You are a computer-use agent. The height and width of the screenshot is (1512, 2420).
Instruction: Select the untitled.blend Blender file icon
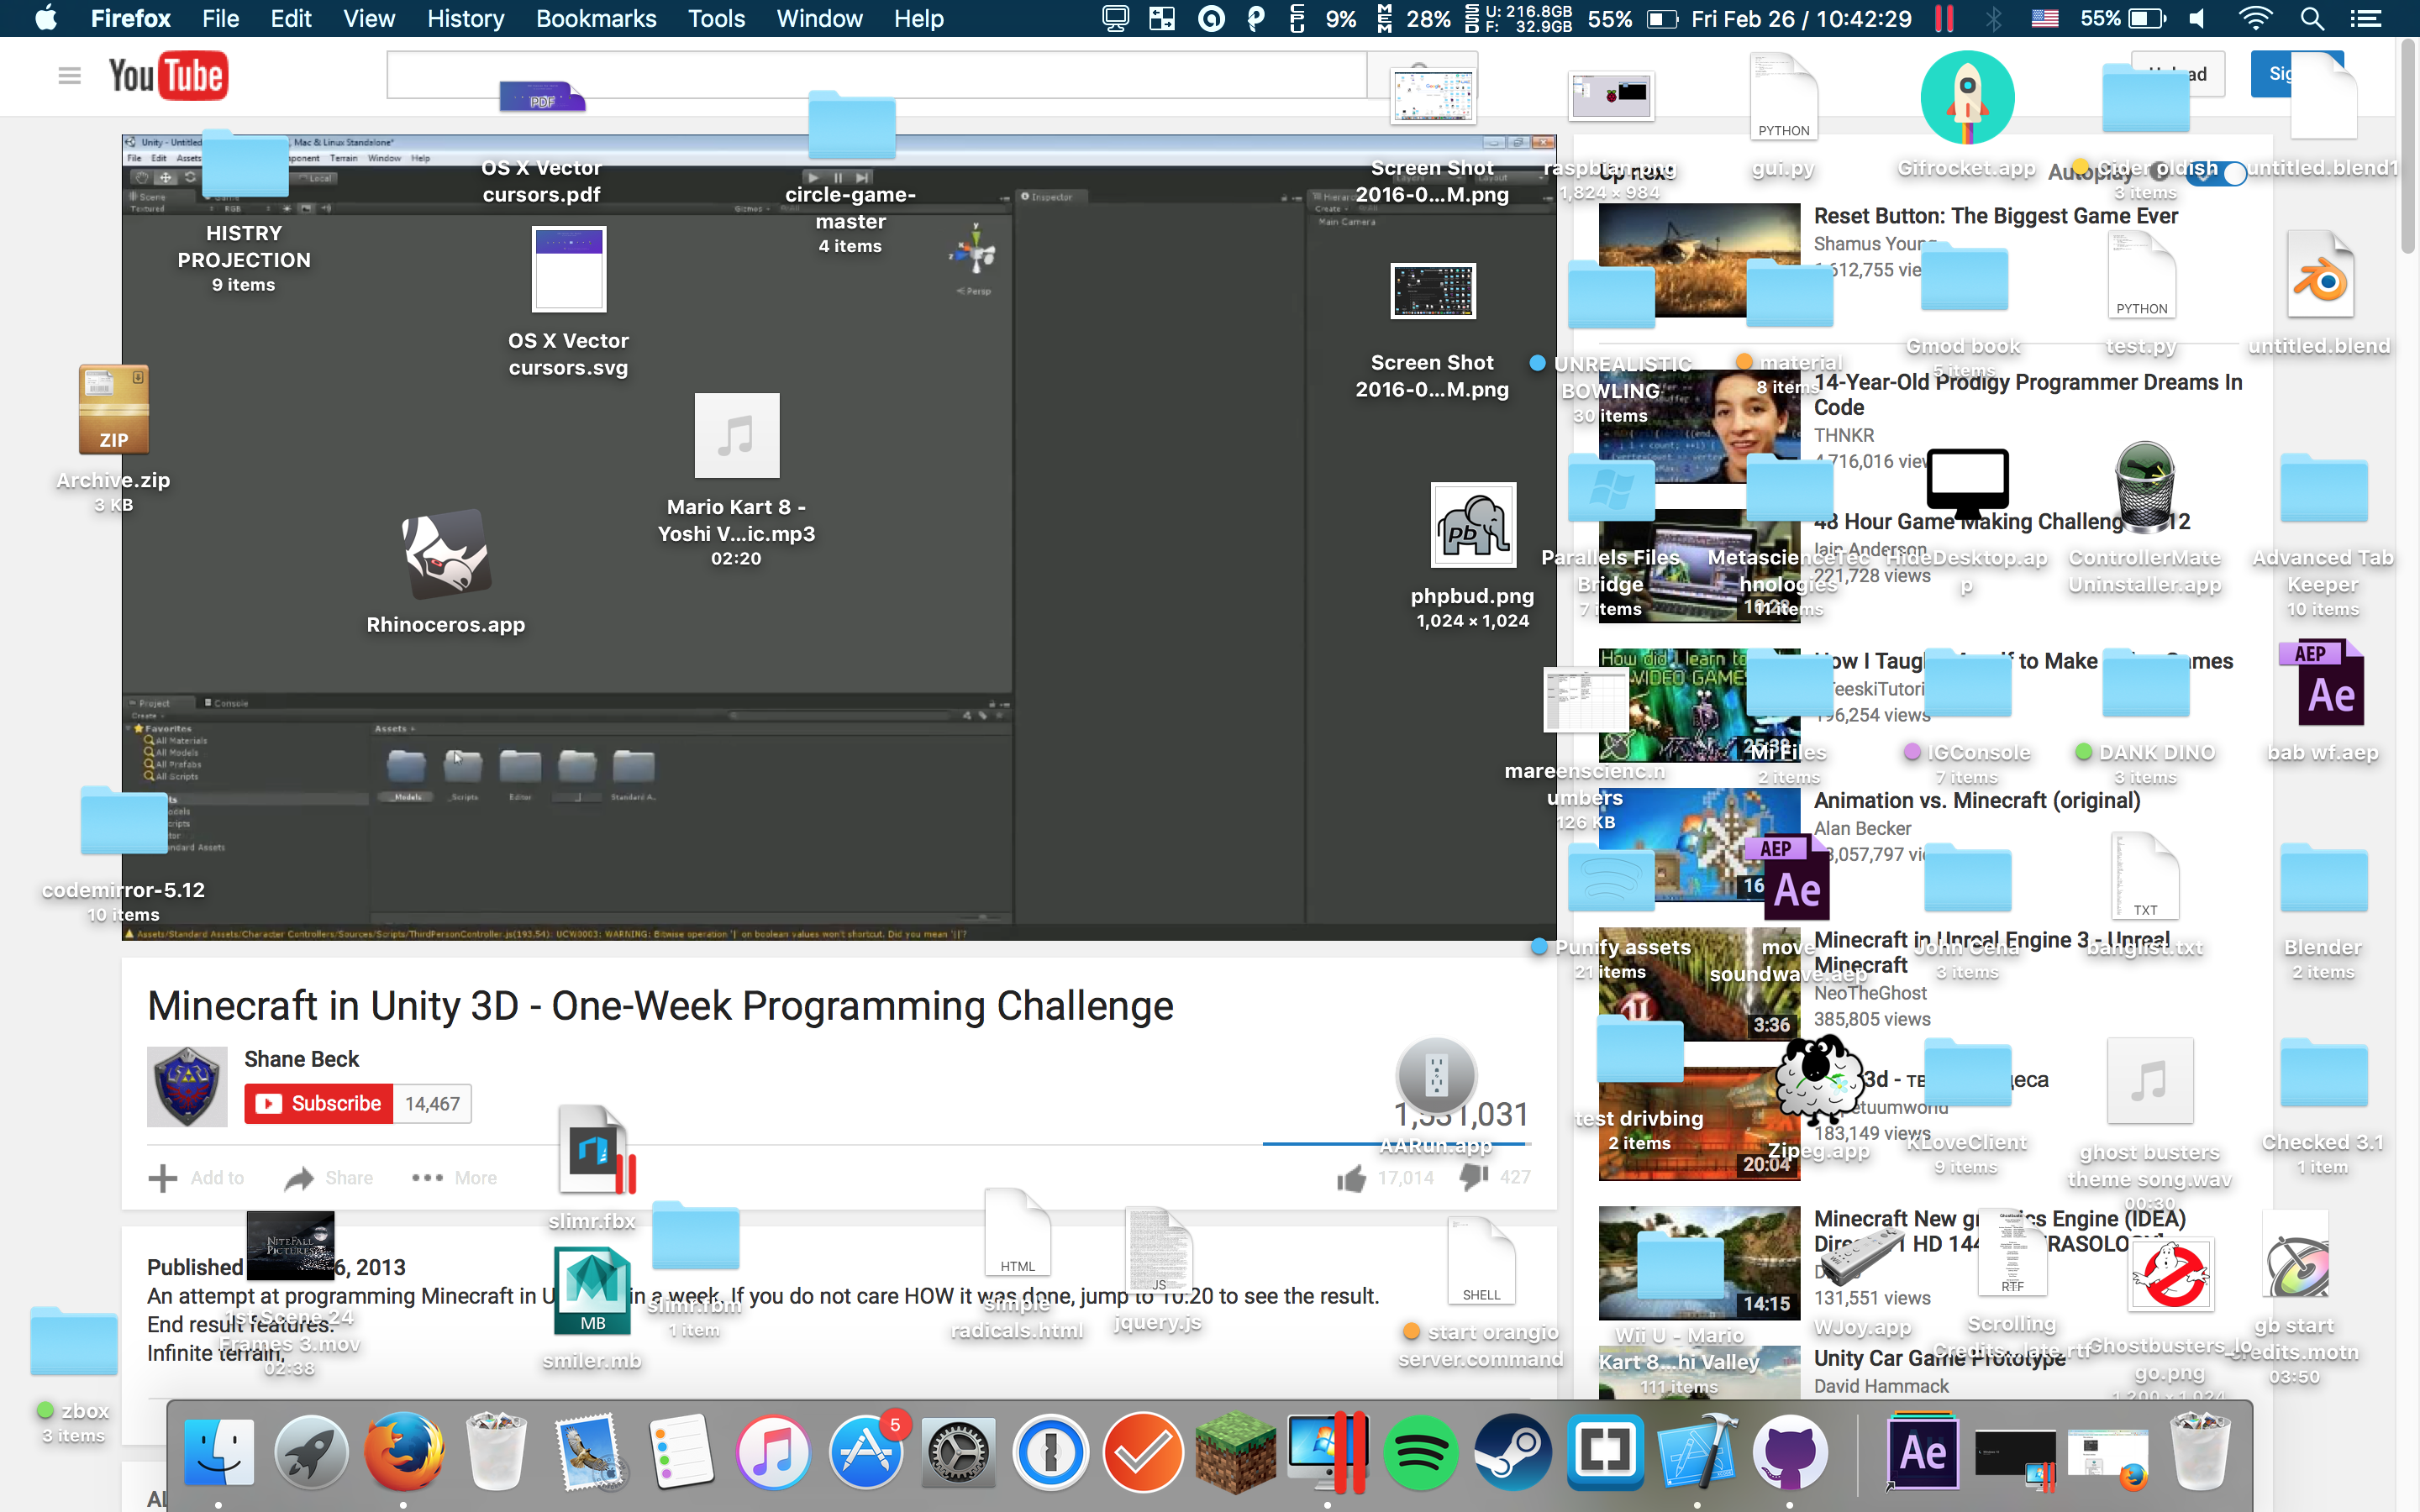2320,276
